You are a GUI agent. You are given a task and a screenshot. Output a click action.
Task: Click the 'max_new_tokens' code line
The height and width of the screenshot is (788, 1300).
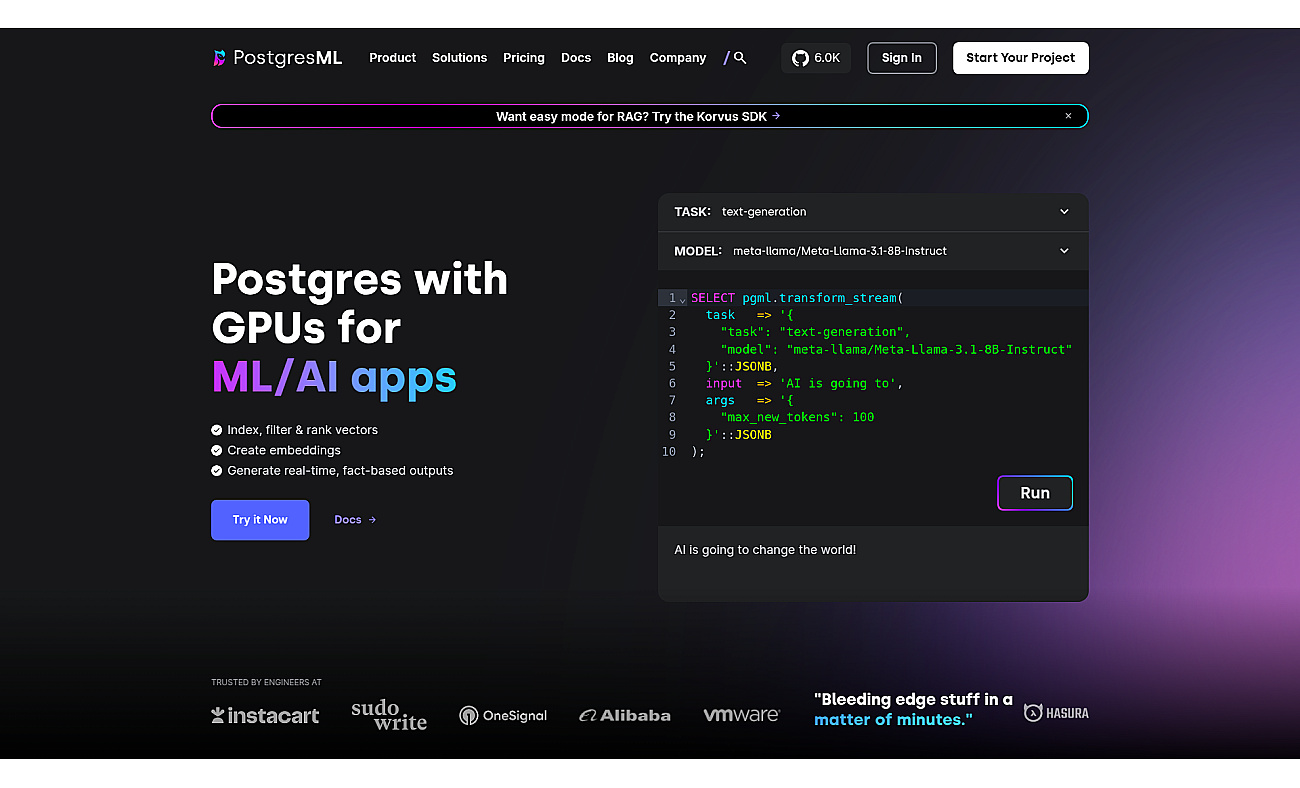797,417
